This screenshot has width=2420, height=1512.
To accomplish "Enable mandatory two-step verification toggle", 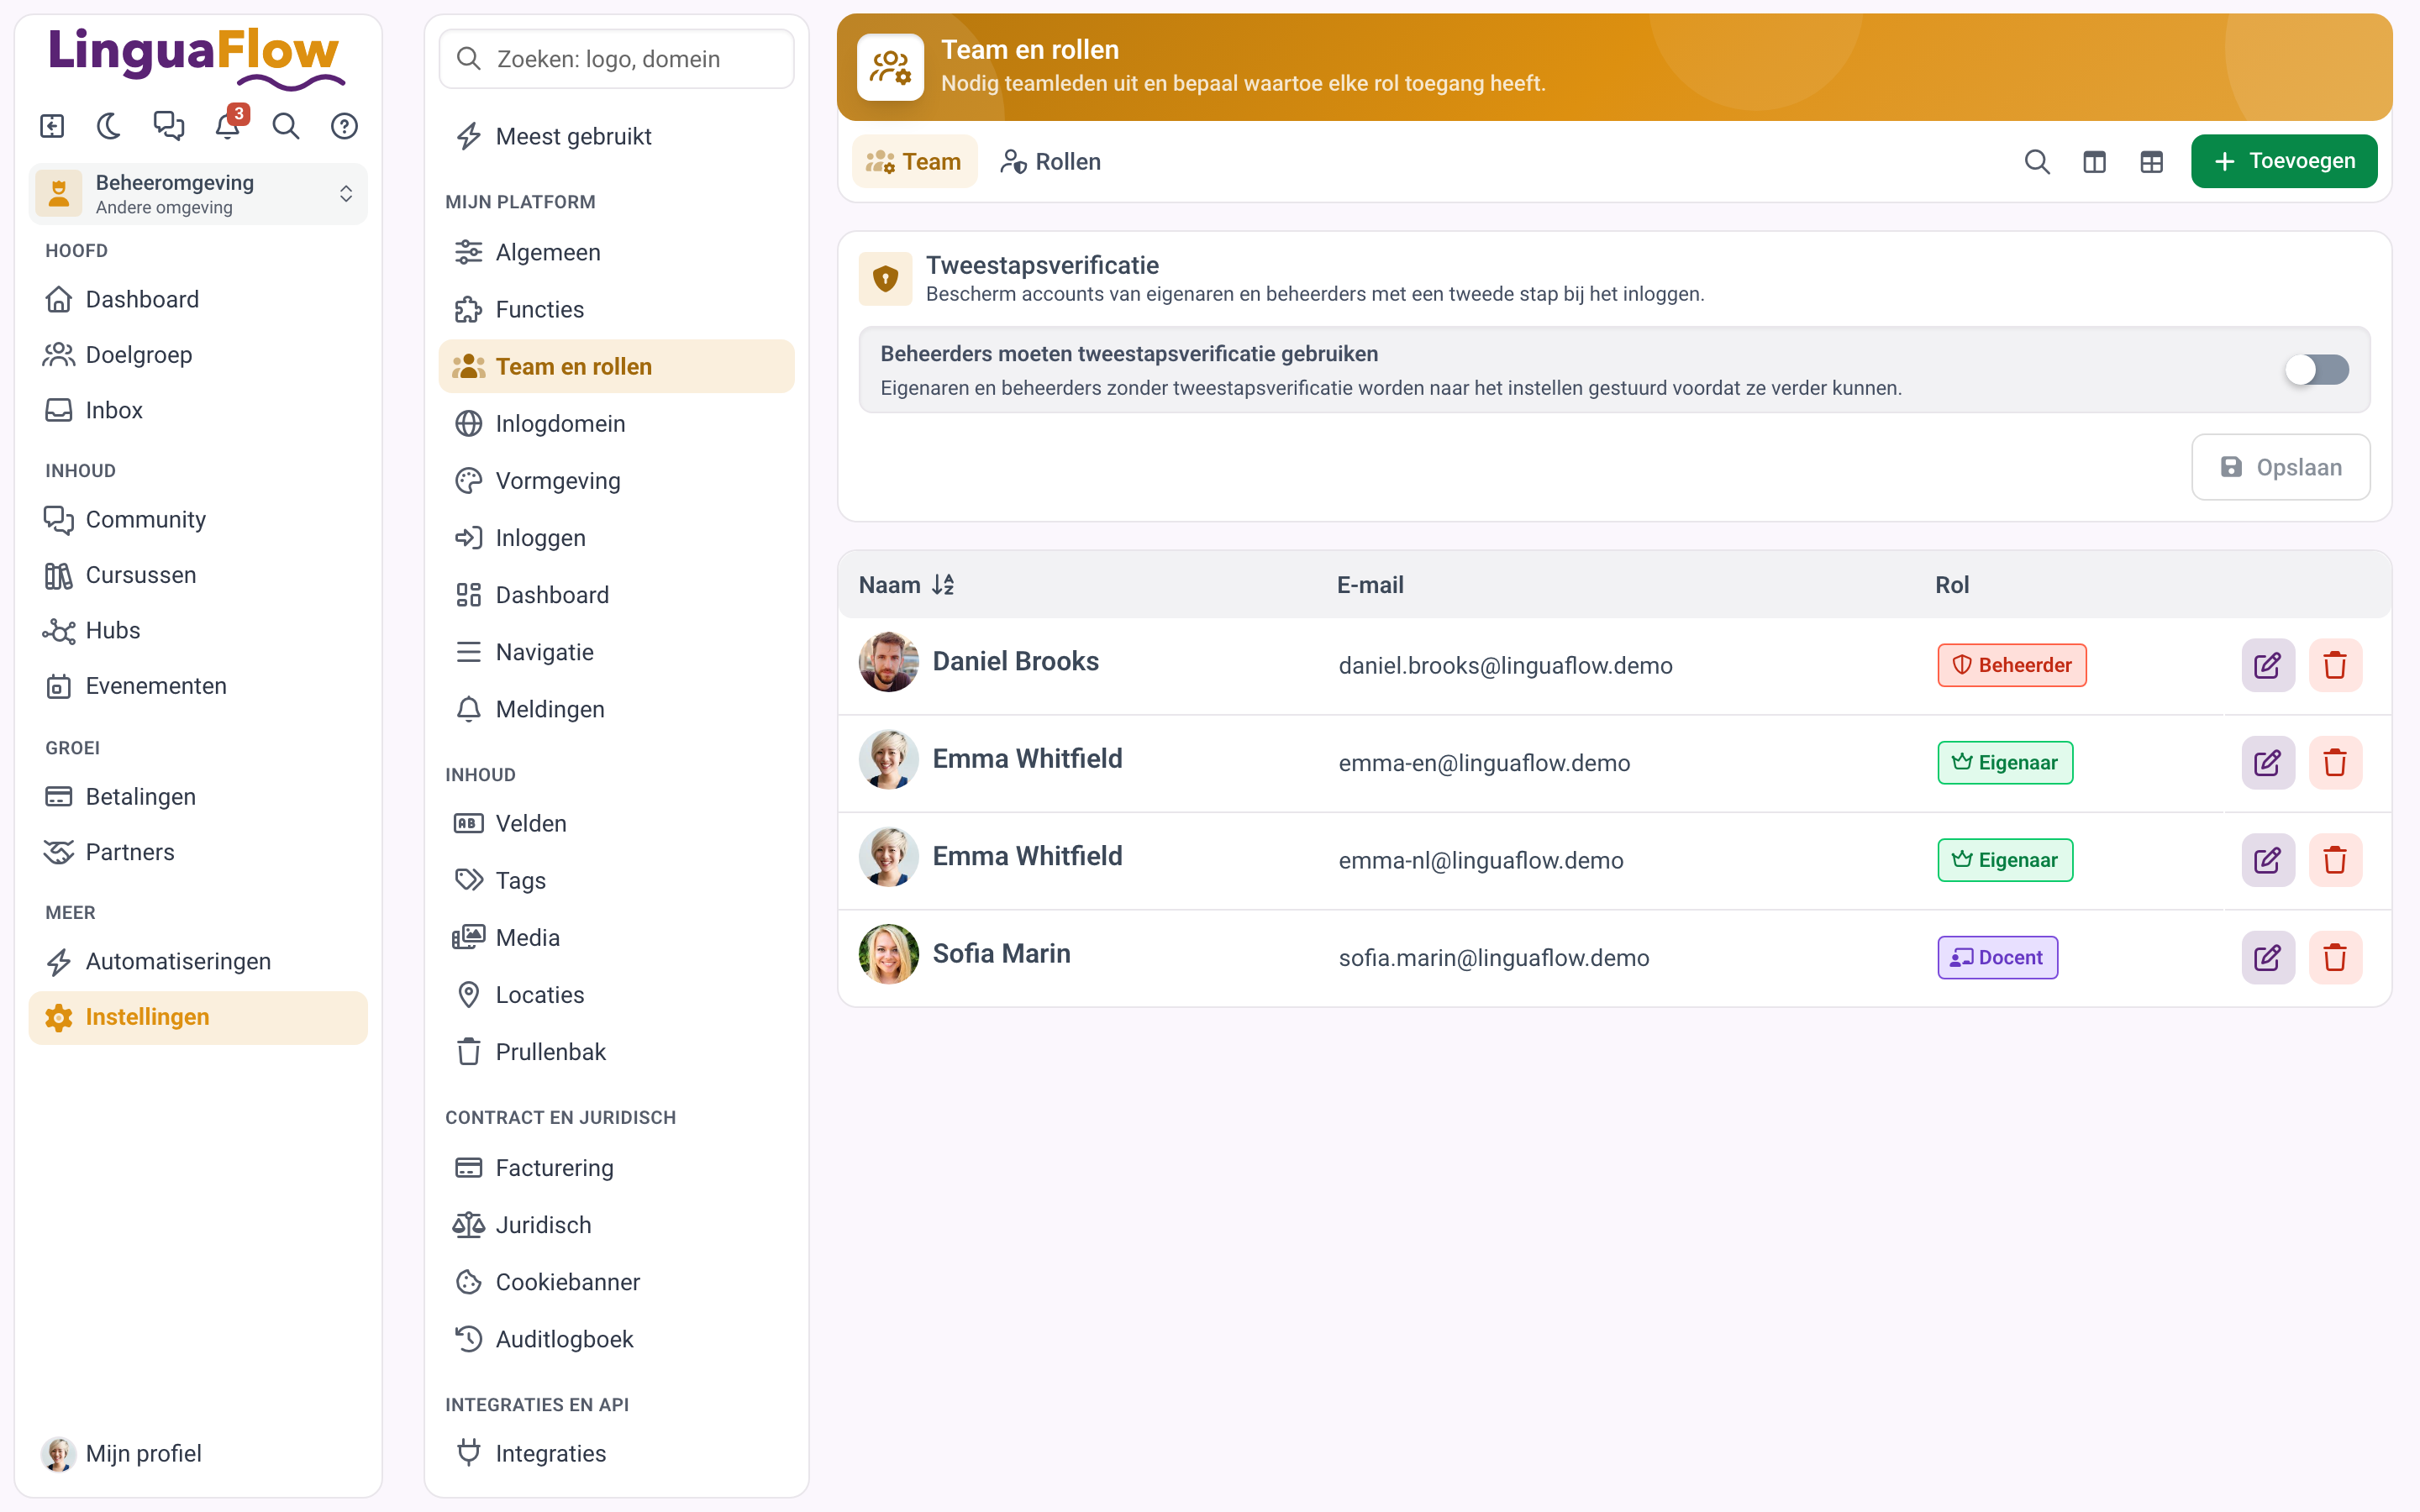I will click(2316, 370).
